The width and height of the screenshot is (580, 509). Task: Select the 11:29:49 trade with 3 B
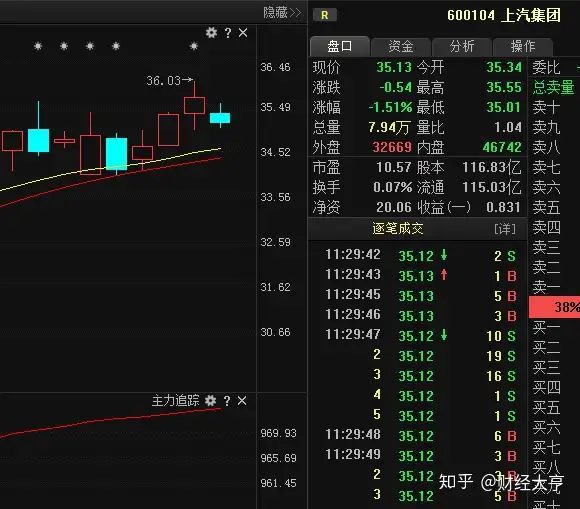coord(417,456)
